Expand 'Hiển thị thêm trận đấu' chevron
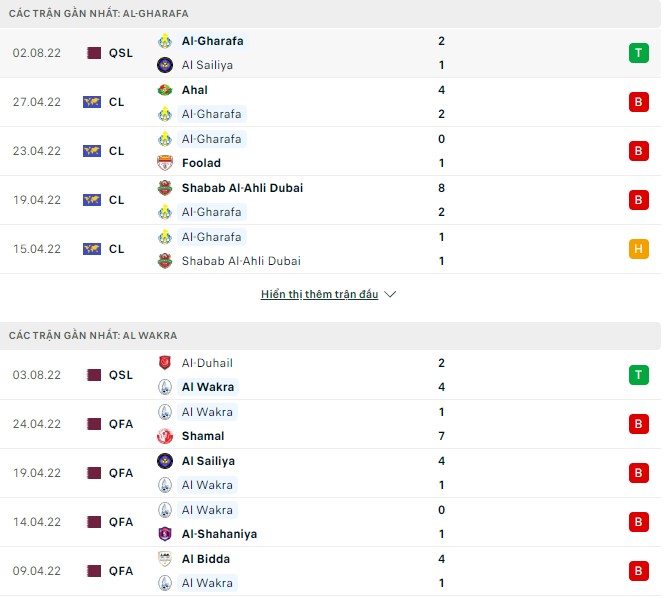Image resolution: width=672 pixels, height=598 pixels. click(390, 295)
